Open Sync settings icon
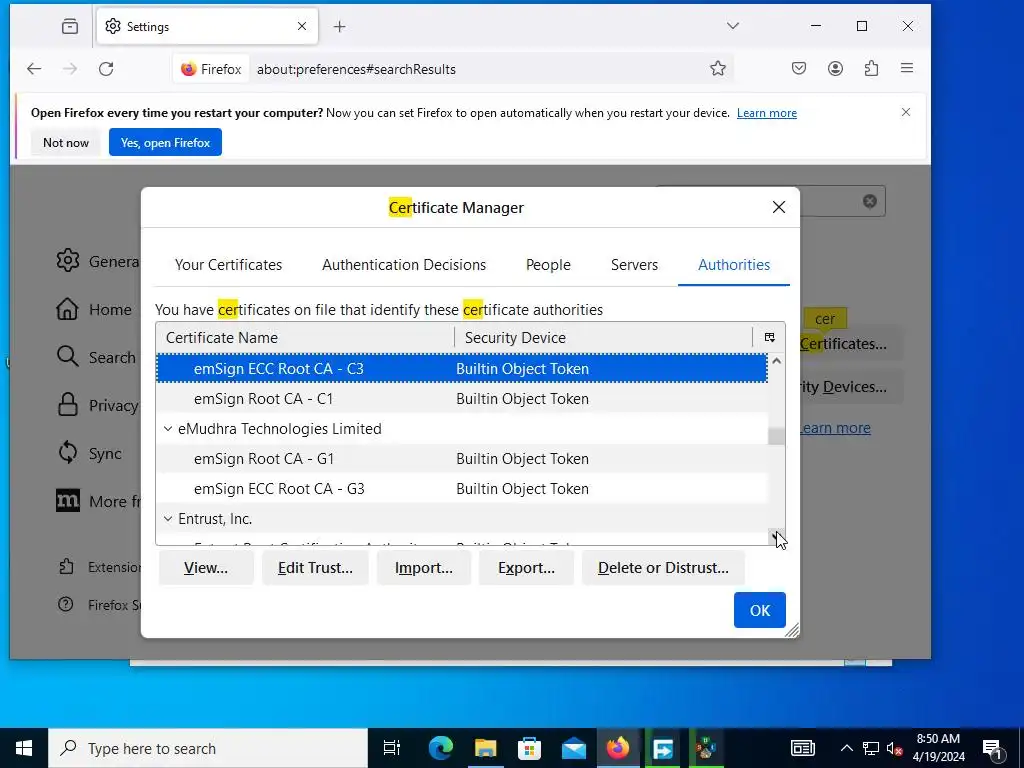This screenshot has height=768, width=1024. point(67,453)
